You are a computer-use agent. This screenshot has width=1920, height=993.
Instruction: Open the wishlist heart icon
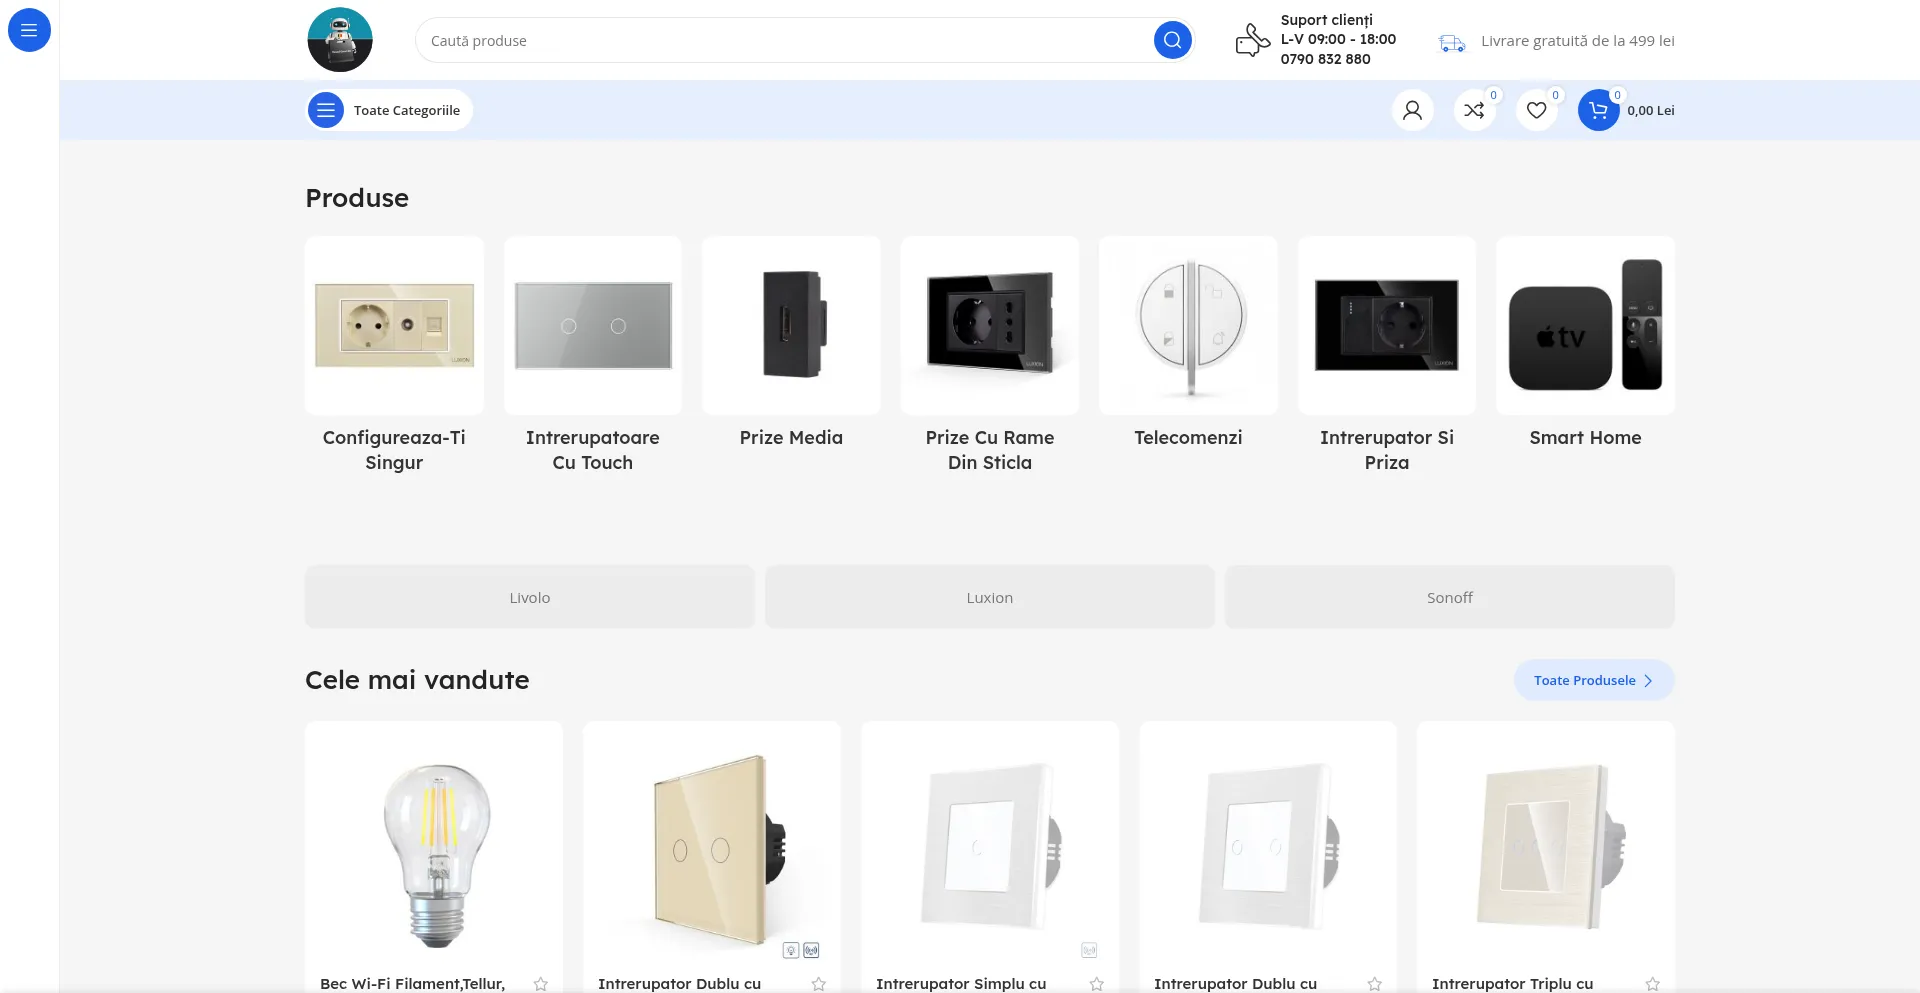click(x=1536, y=110)
